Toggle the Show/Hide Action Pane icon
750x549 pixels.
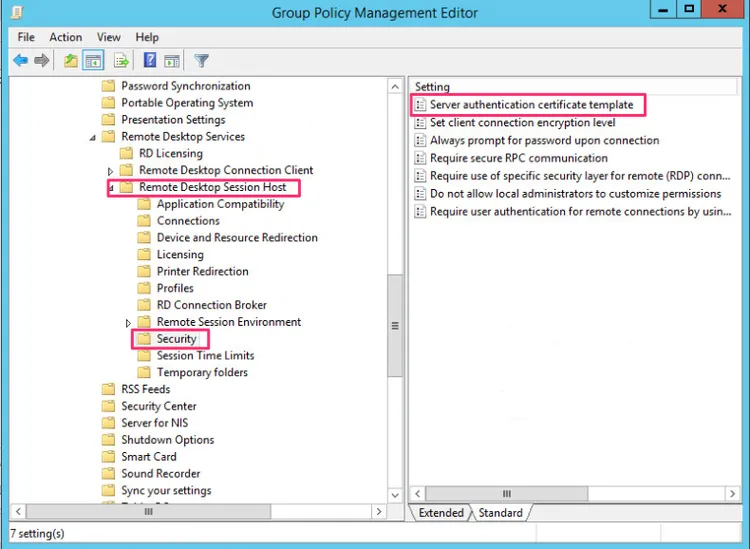[172, 61]
